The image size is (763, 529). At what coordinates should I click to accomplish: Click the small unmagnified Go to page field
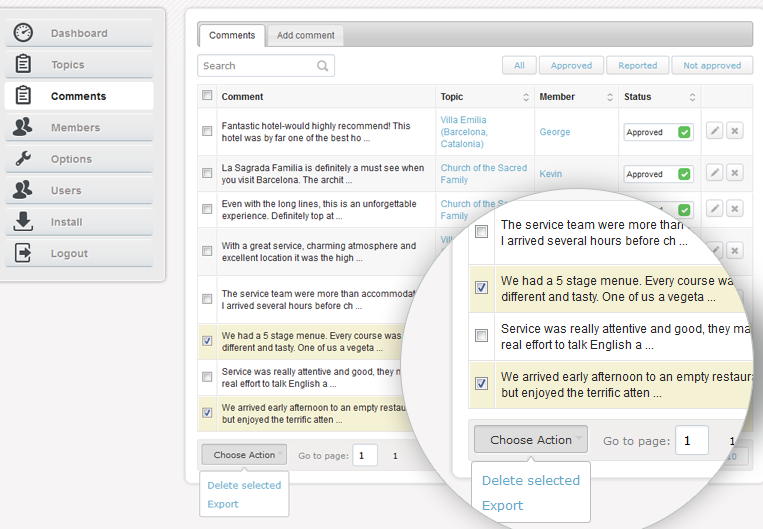pos(365,456)
